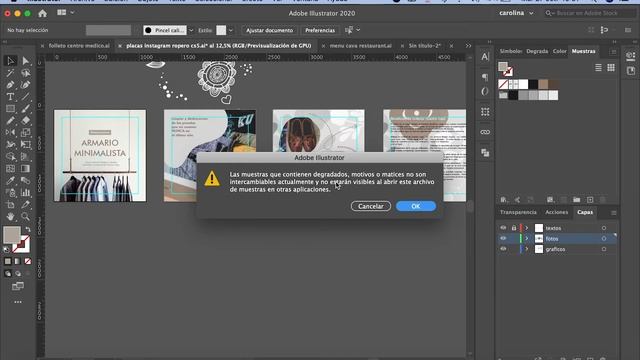This screenshot has height=360, width=640.
Task: Select the Column Graph tool
Action: [26, 192]
